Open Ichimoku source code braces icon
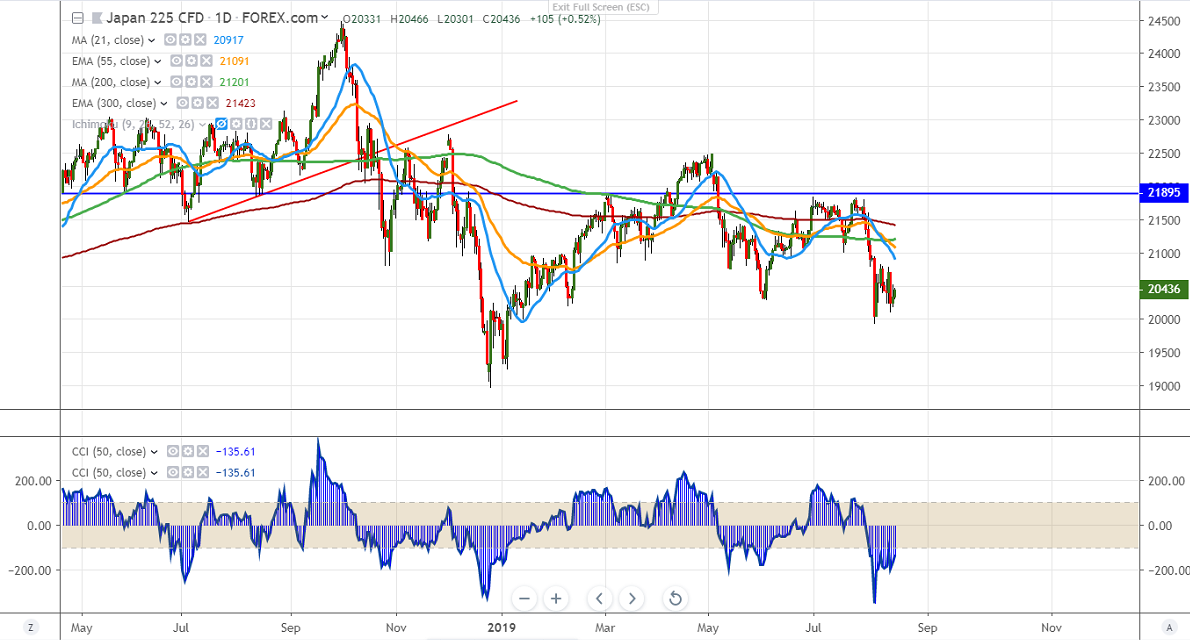This screenshot has width=1190, height=640. pos(250,124)
